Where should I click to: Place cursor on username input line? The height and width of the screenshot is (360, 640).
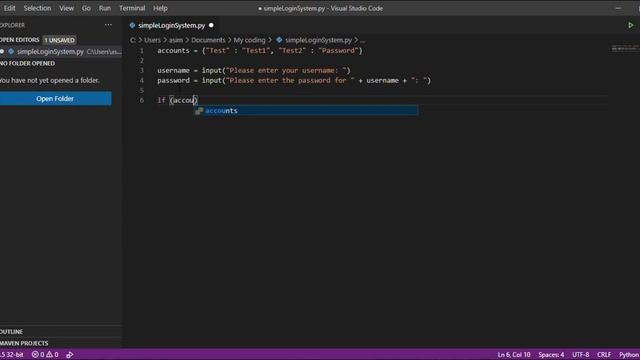click(253, 71)
